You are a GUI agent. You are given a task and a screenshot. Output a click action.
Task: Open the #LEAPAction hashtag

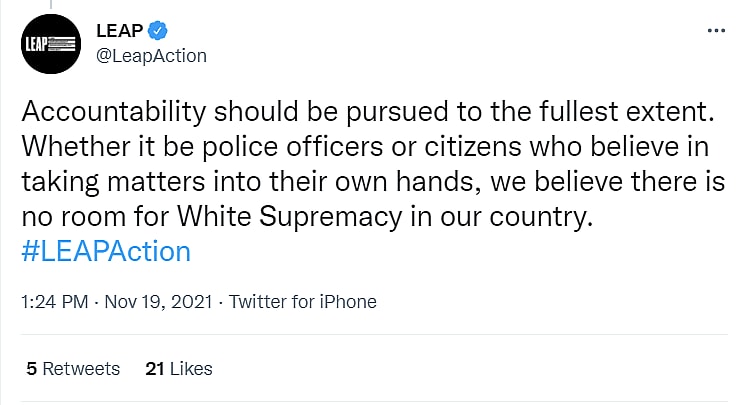[105, 250]
